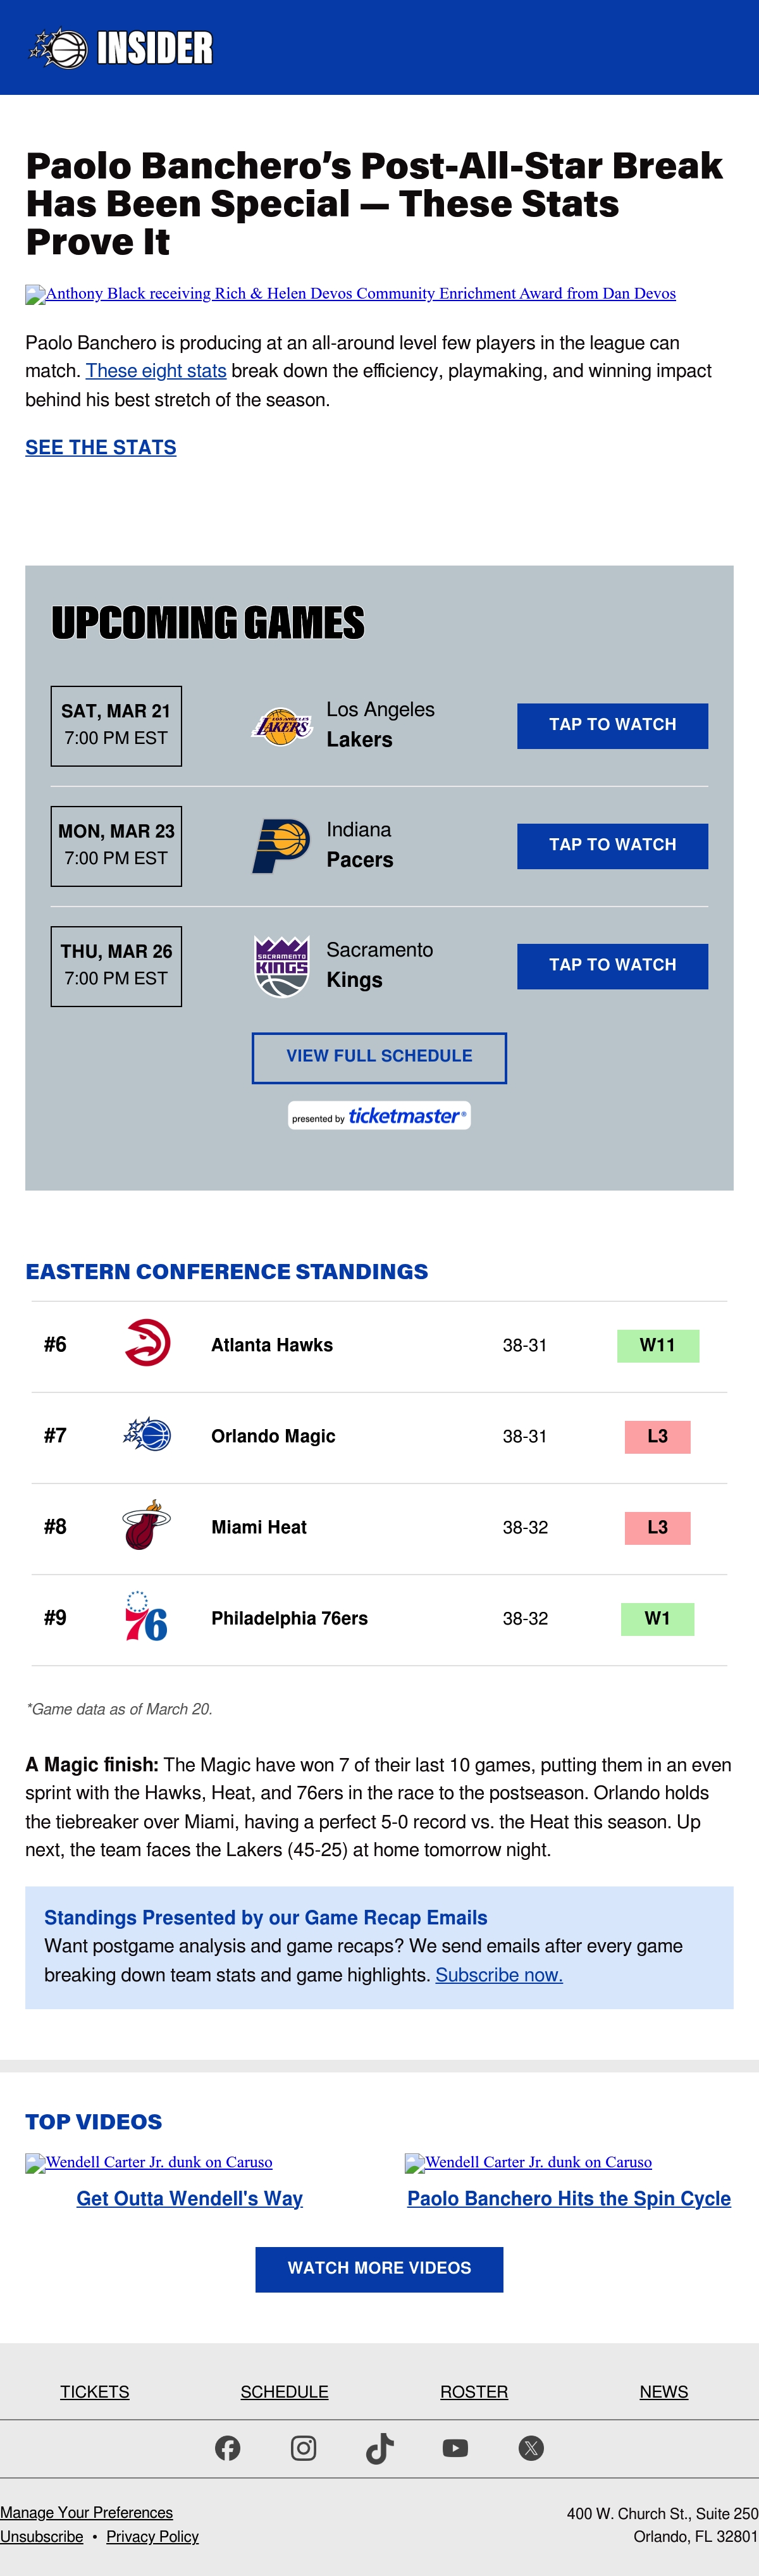
Task: Click the Magic Insider header logo
Action: (121, 48)
